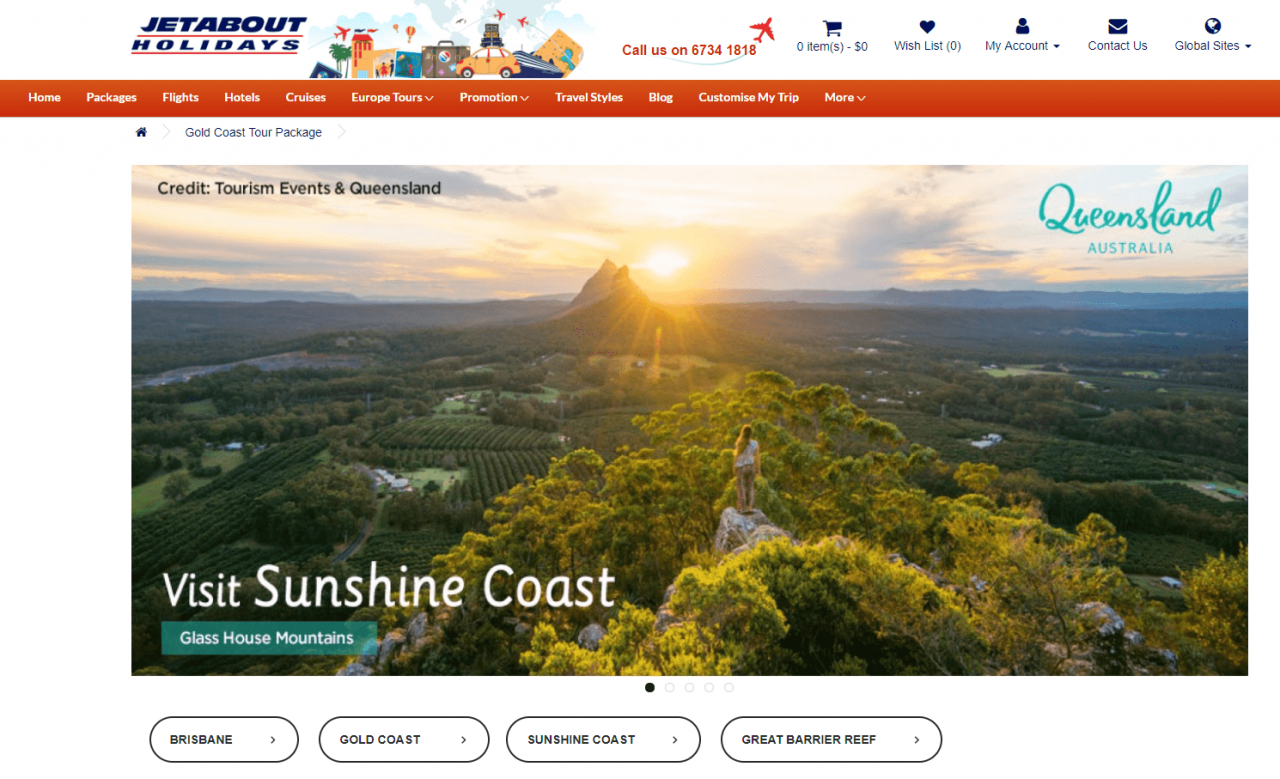This screenshot has width=1280, height=779.
Task: Select the second carousel slide dot
Action: coord(669,688)
